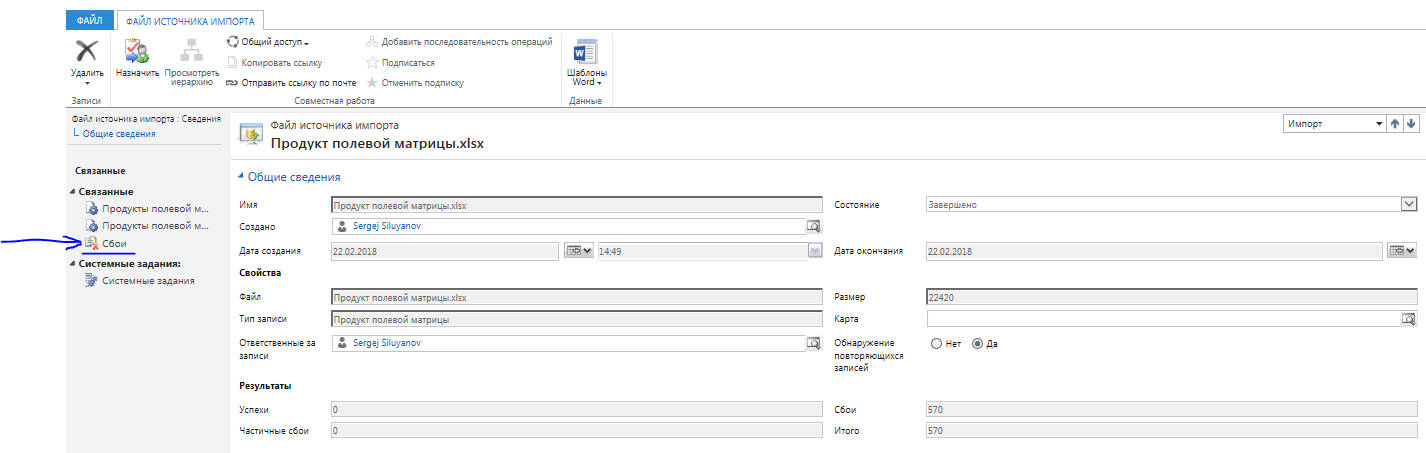Open Сбои failures in sidebar
This screenshot has width=1426, height=453.
[x=113, y=243]
